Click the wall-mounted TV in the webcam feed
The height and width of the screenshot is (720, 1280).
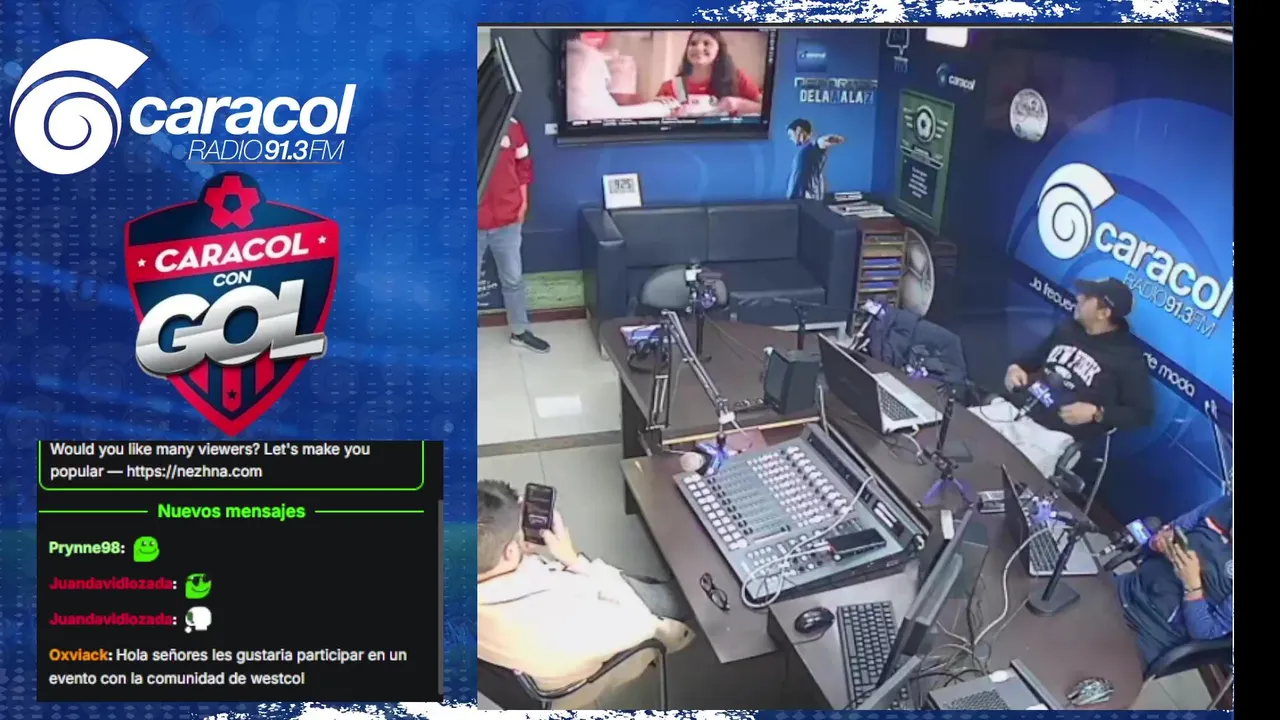(x=666, y=83)
